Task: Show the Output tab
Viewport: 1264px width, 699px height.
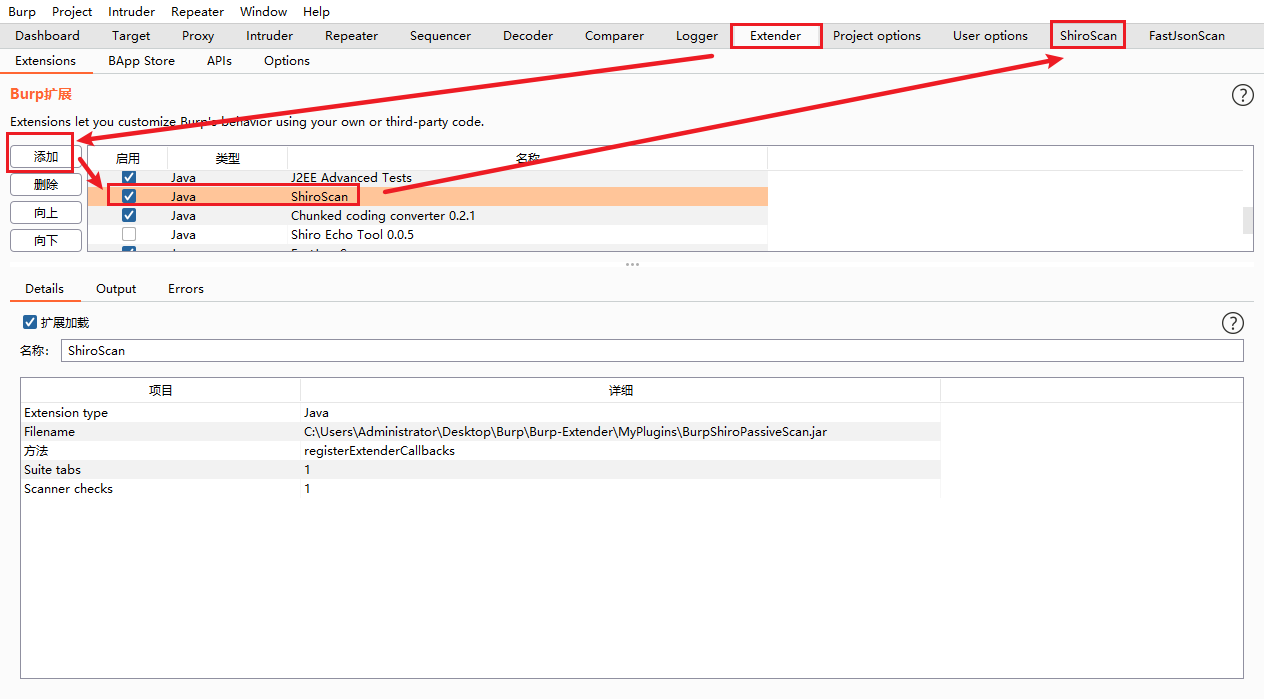Action: [x=116, y=289]
